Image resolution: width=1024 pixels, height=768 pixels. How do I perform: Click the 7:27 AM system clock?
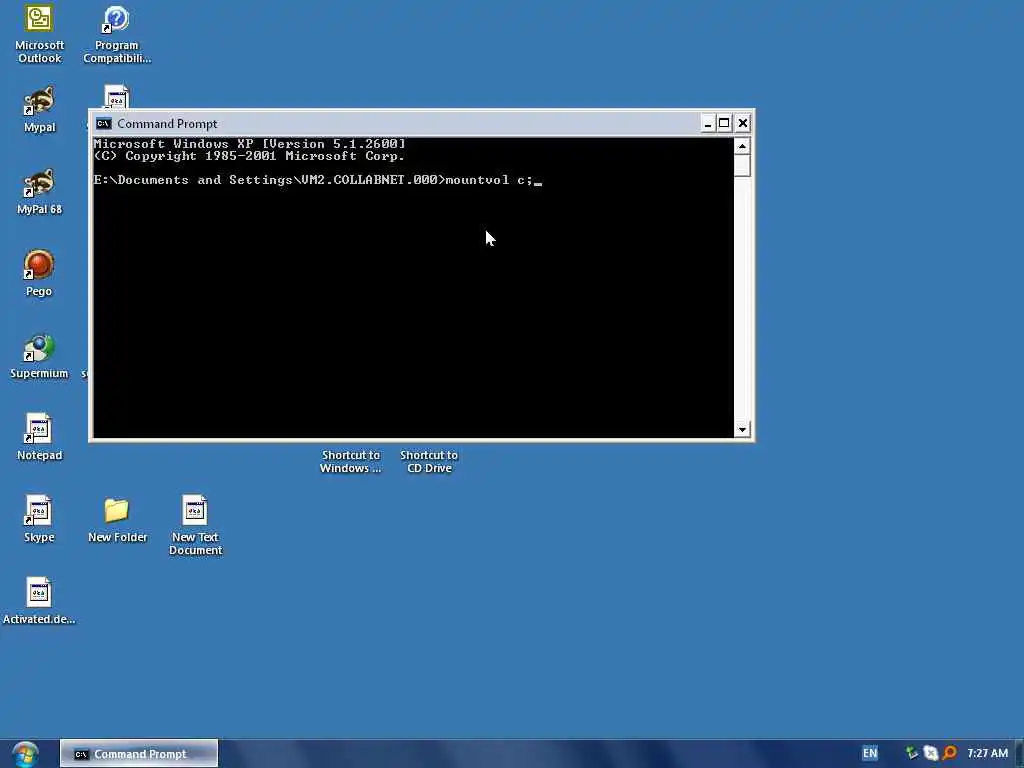(x=987, y=754)
